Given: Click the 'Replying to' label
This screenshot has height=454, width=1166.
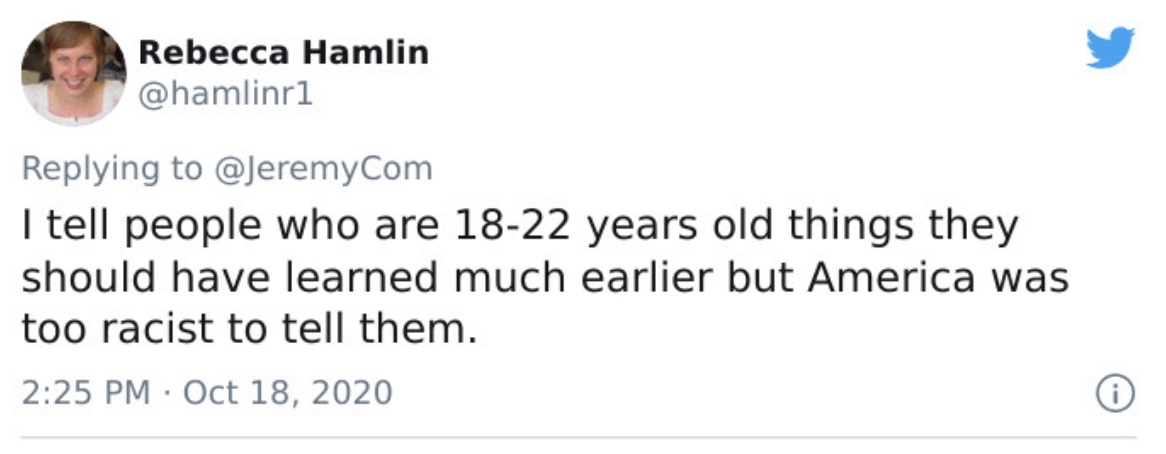Looking at the screenshot, I should coord(112,169).
